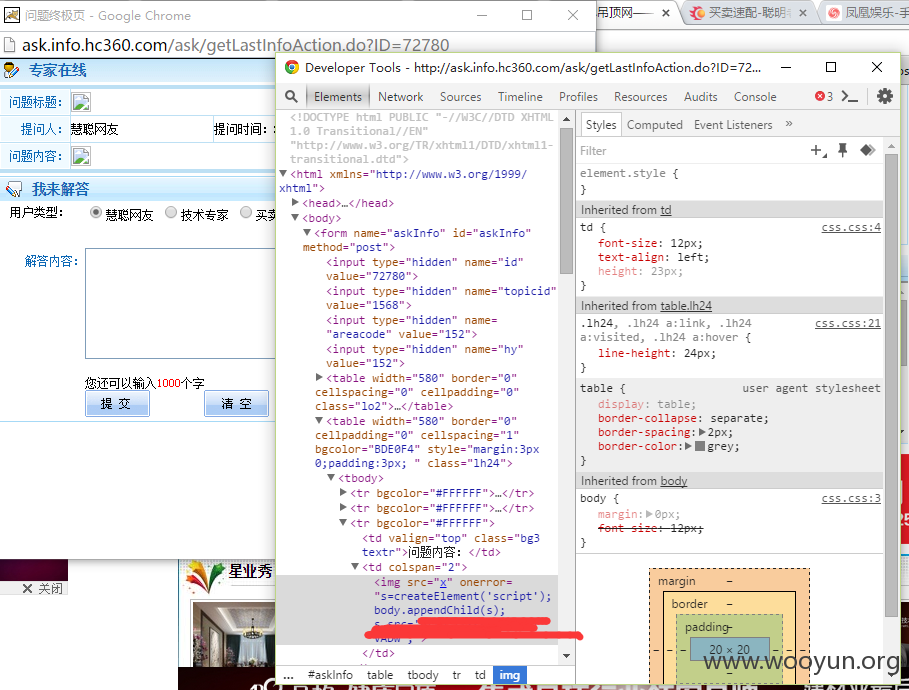Viewport: 909px width, 690px height.
Task: Click the Inherited from table.lh24 link
Action: click(686, 306)
